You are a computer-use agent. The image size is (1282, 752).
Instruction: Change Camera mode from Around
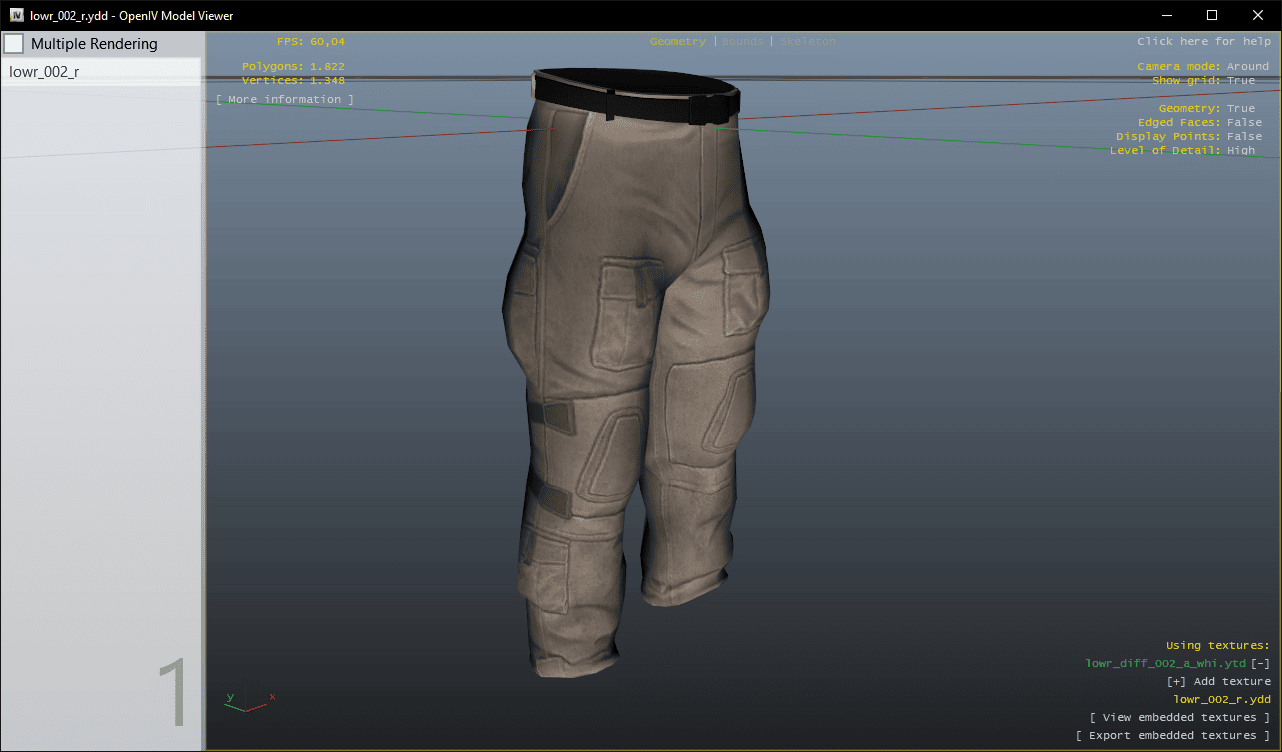(1247, 66)
